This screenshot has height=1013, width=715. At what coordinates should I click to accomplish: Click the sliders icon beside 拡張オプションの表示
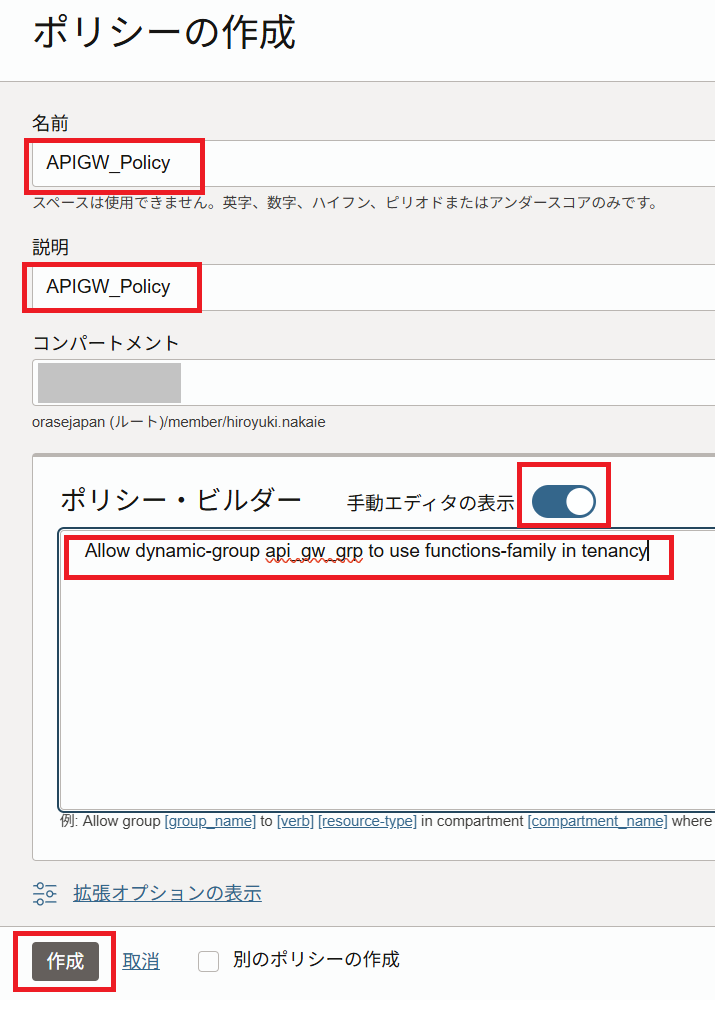[45, 893]
